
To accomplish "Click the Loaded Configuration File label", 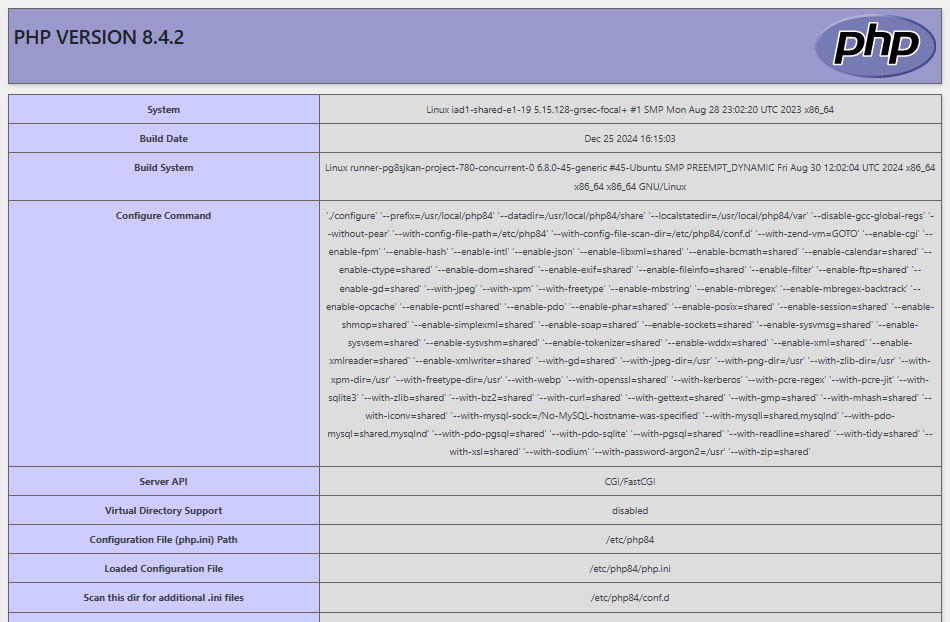I will tap(164, 569).
